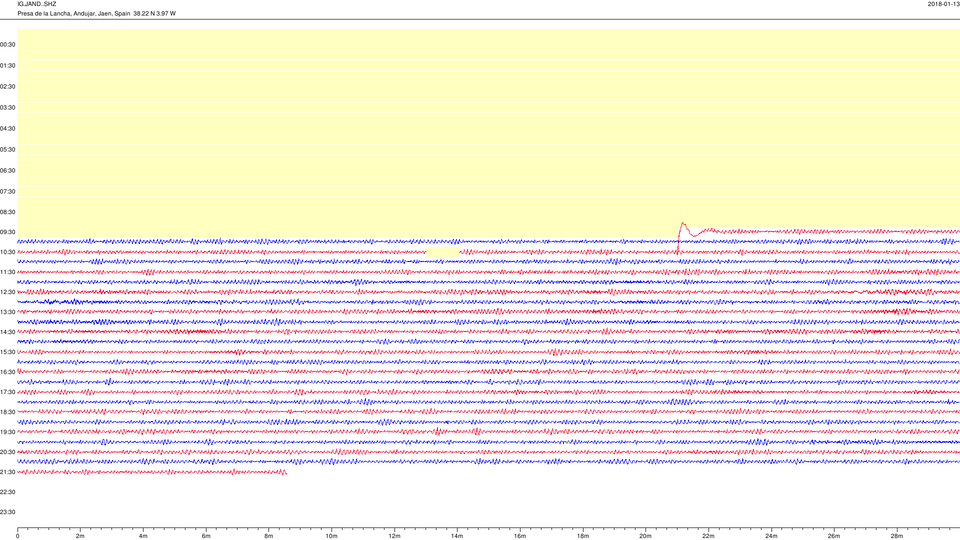Select the 14:30 time row label

[8, 332]
